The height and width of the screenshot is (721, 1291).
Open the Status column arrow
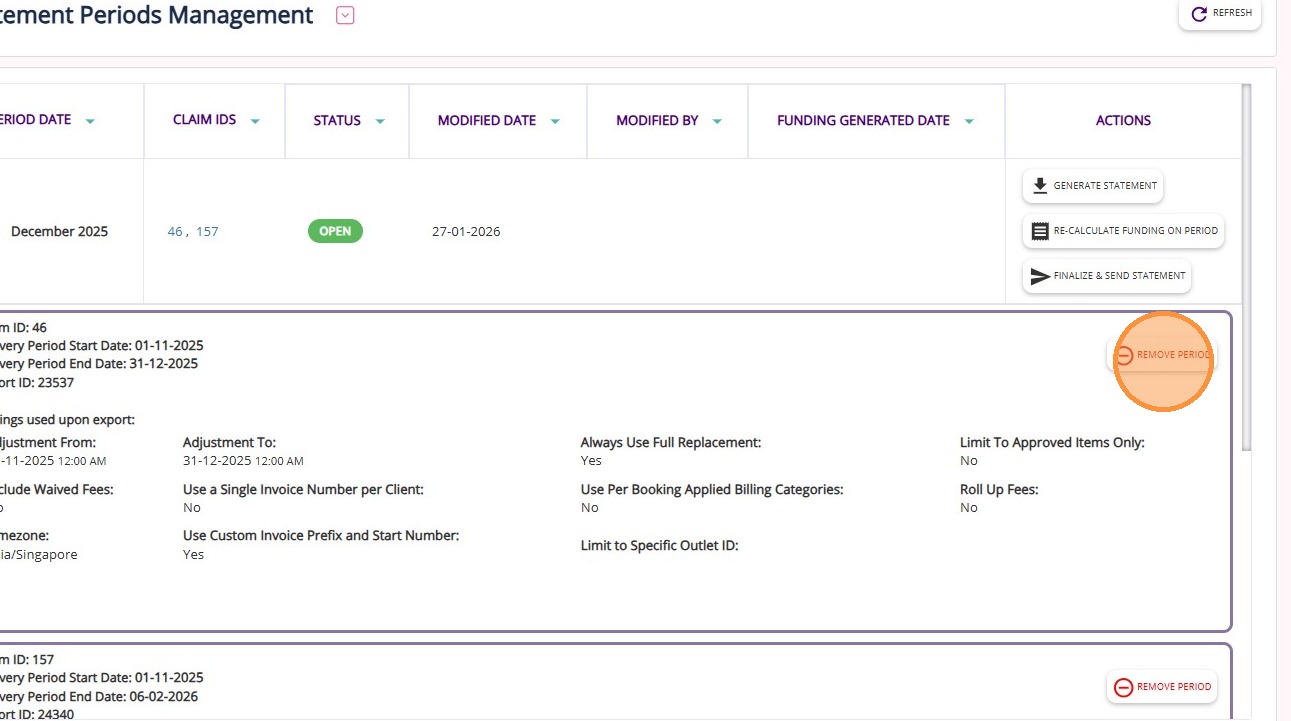pos(380,121)
